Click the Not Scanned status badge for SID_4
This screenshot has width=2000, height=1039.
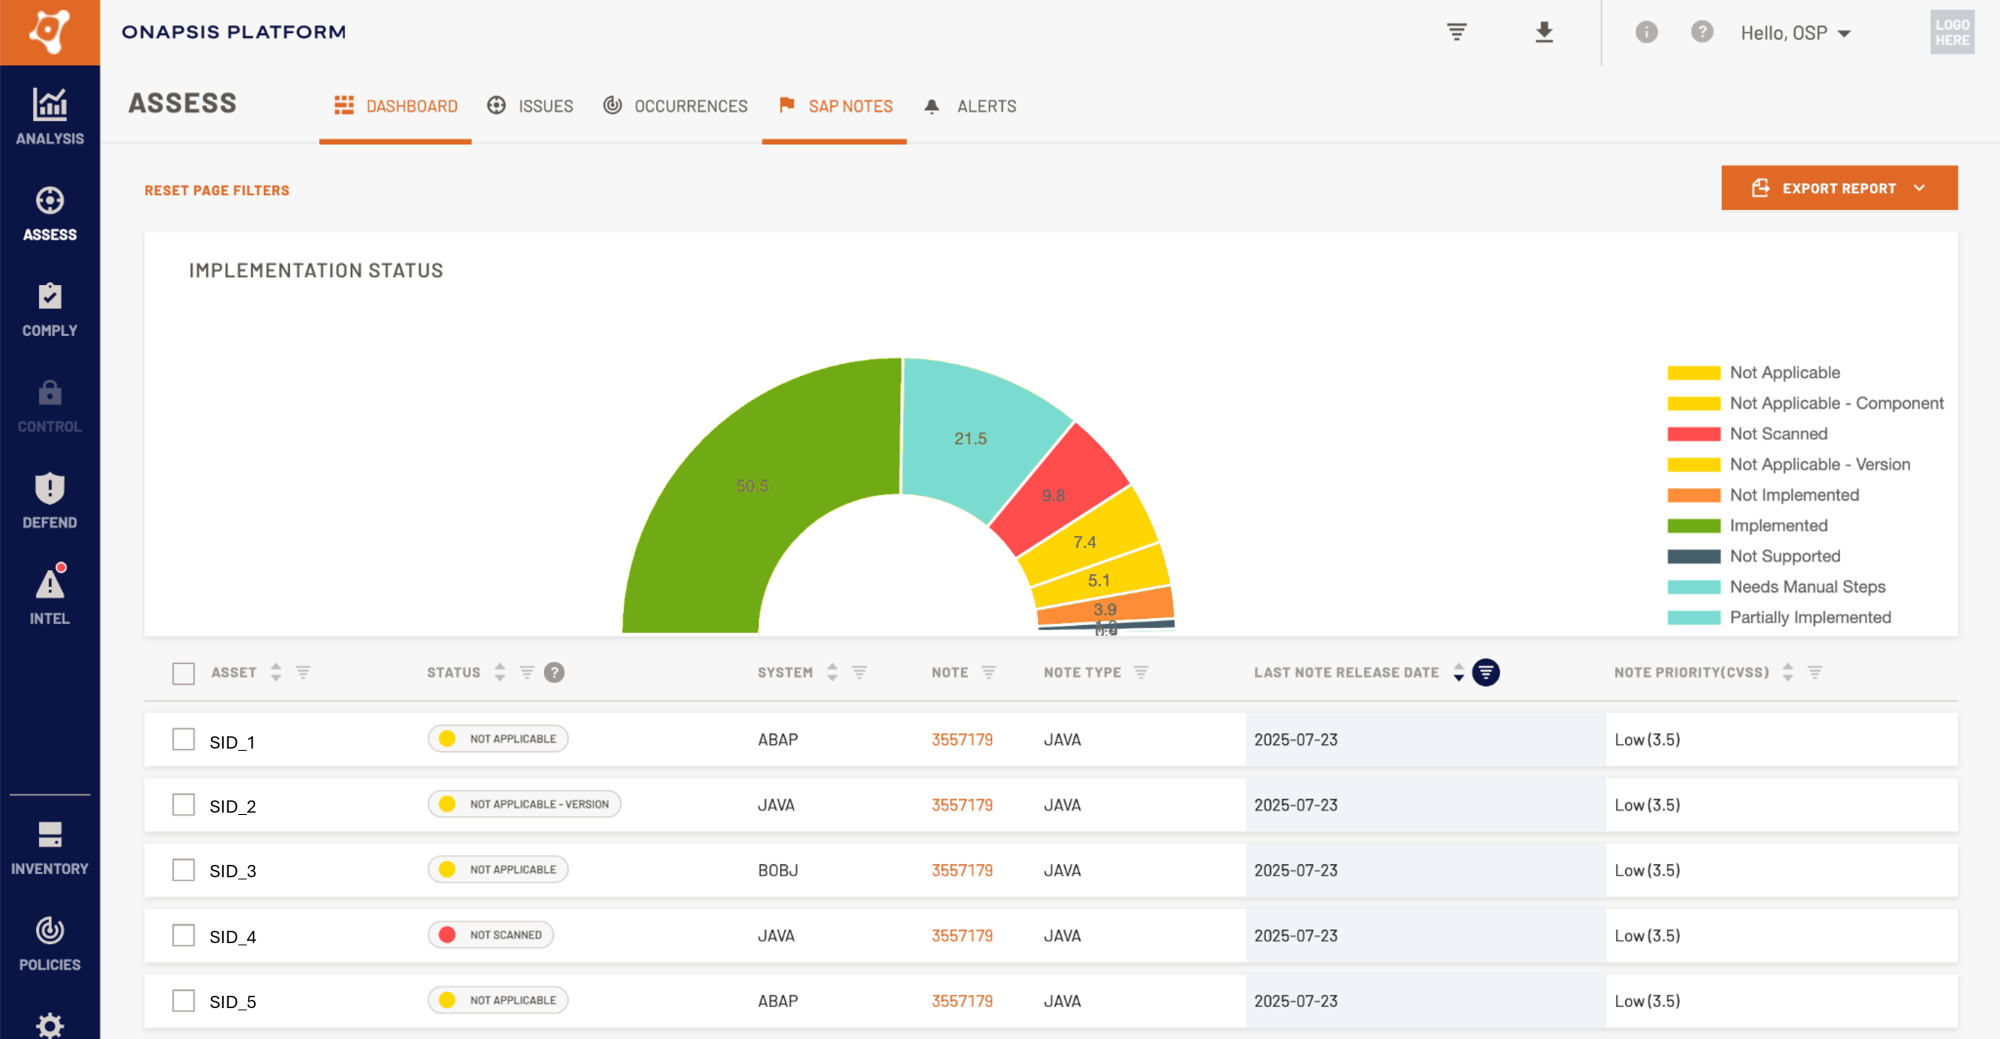[491, 935]
